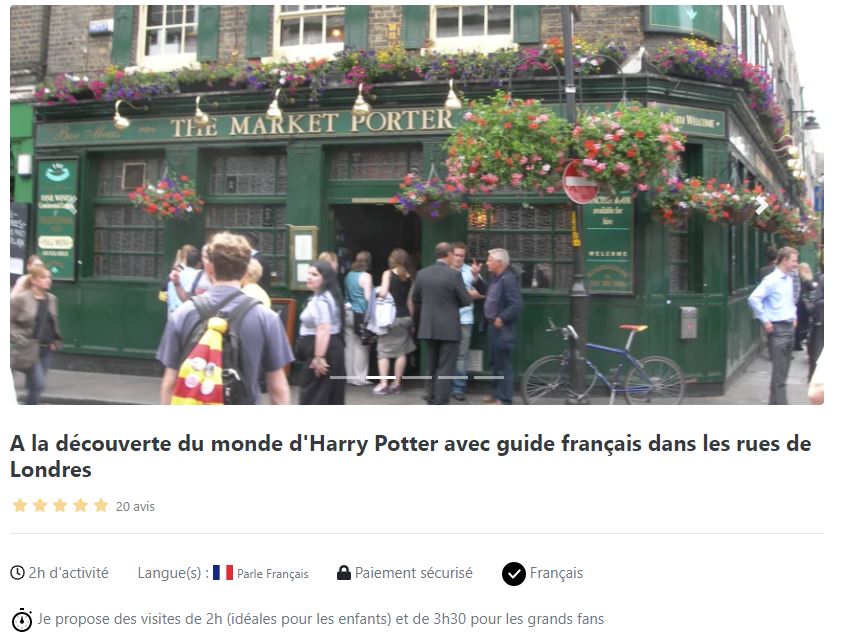The height and width of the screenshot is (642, 842).
Task: Go to the third carousel slide indicator
Action: coord(417,378)
